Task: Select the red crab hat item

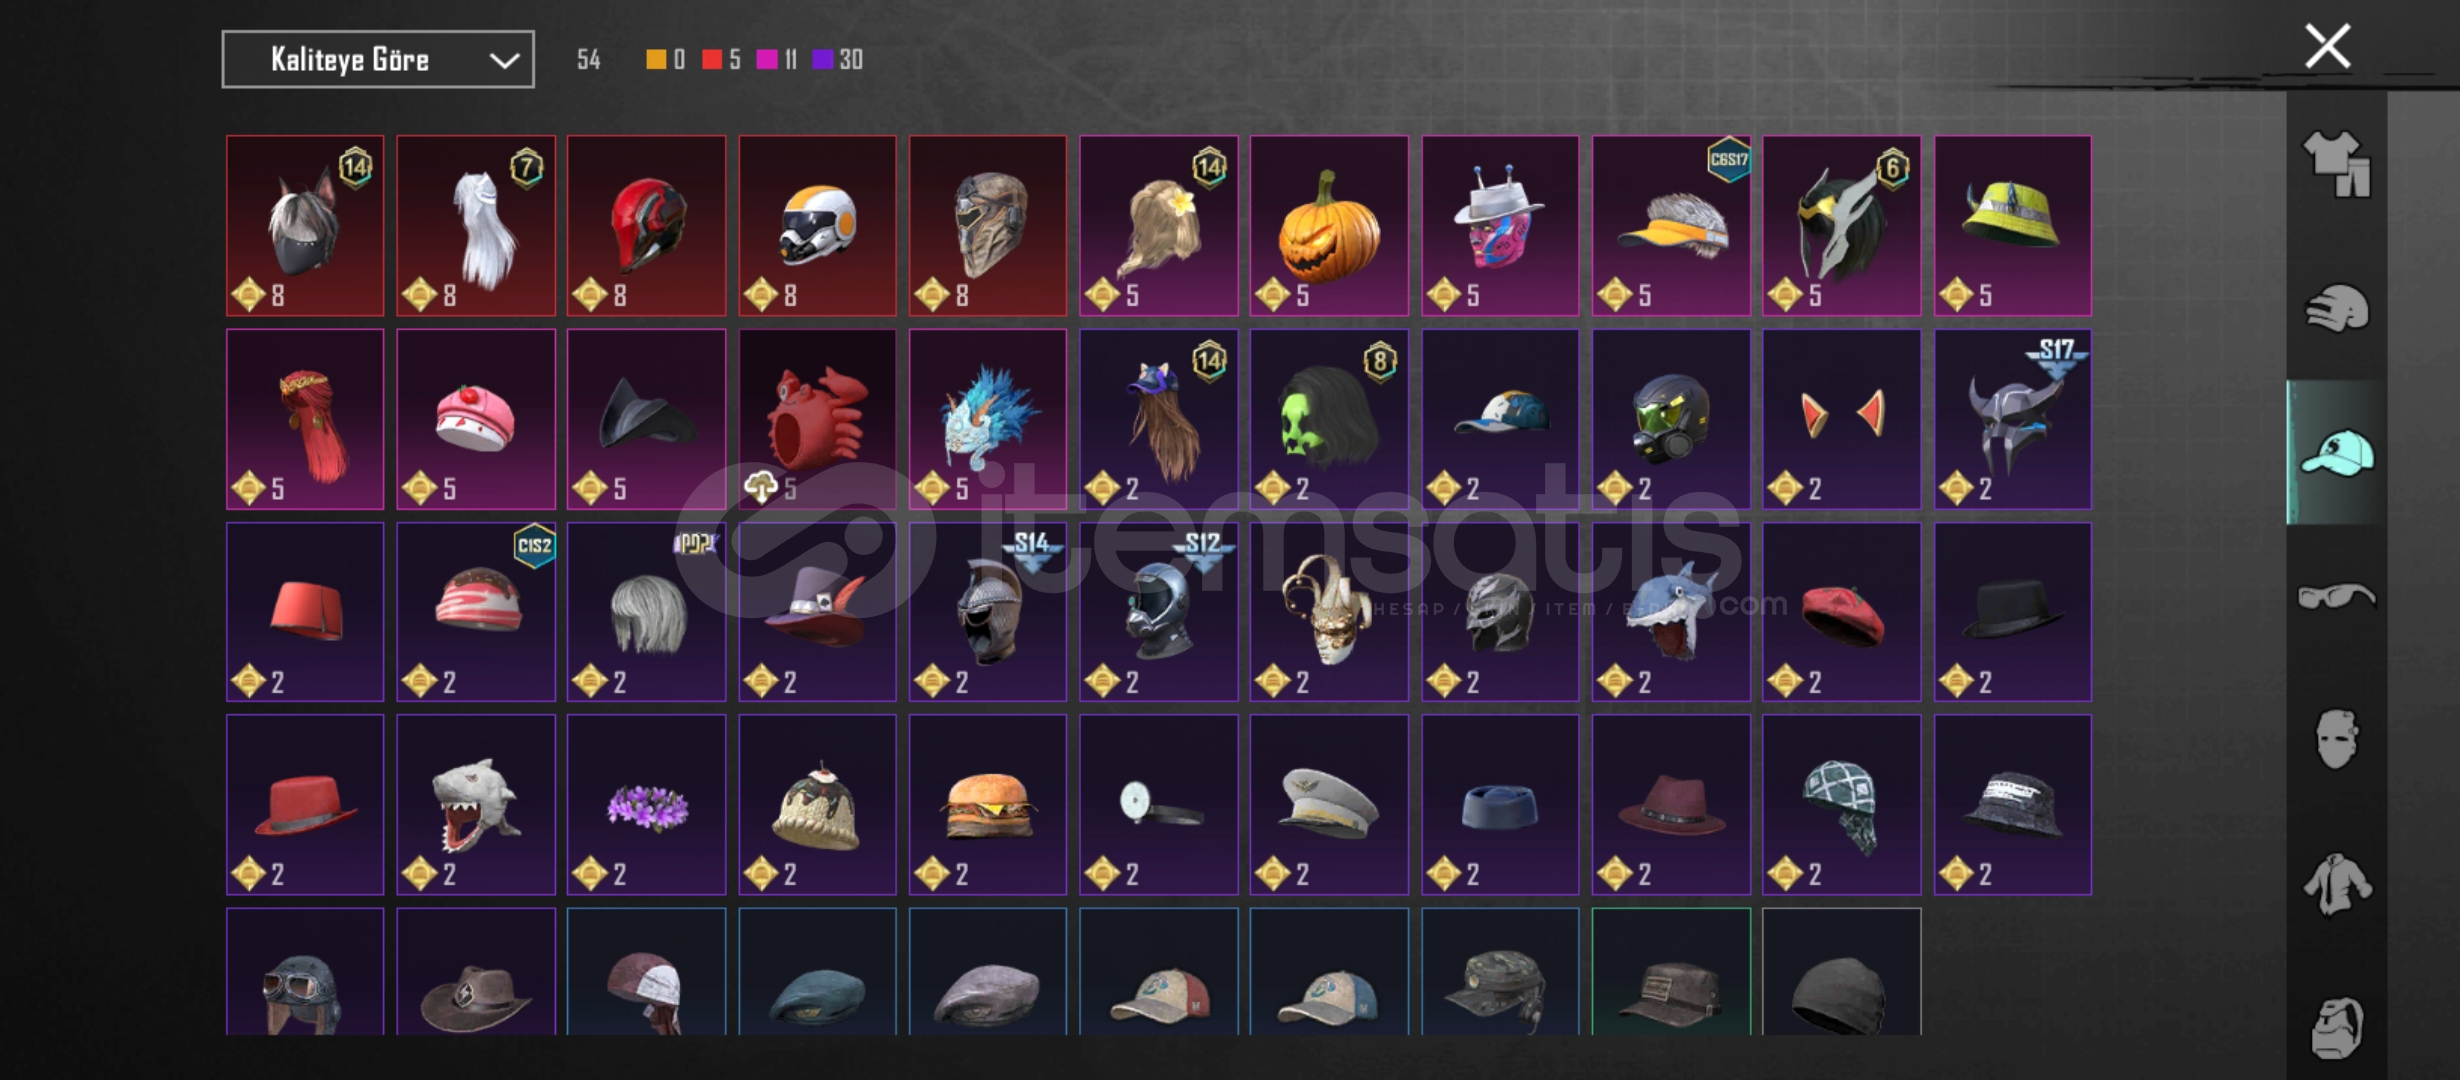Action: [x=817, y=419]
